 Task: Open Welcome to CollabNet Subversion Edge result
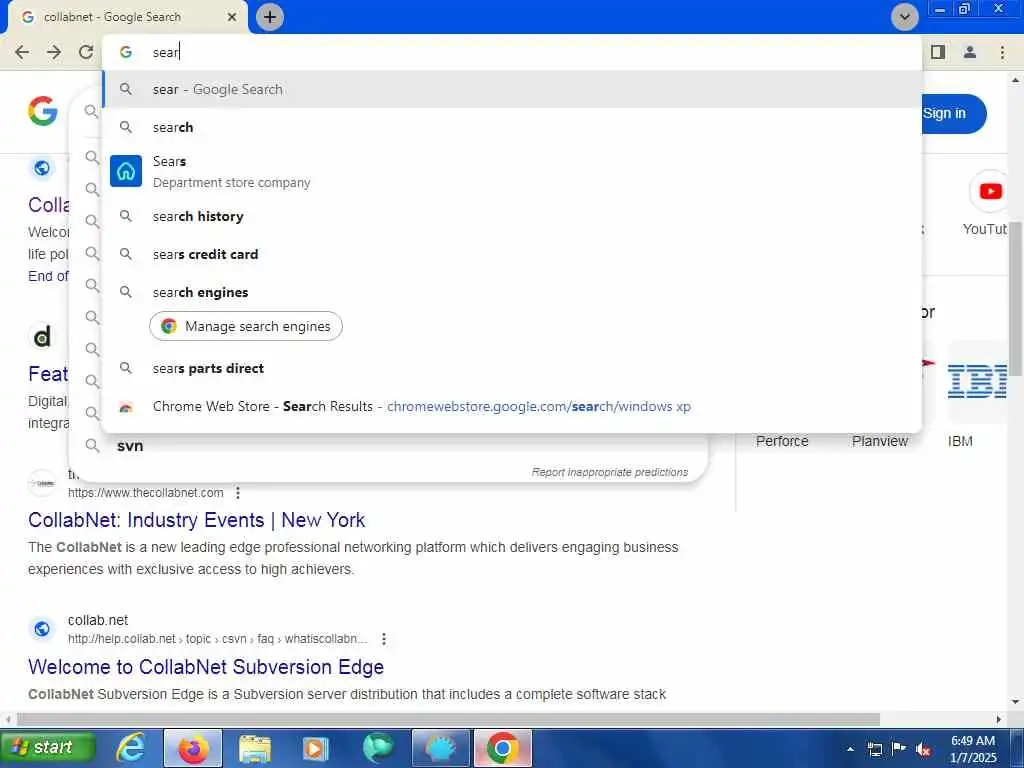[206, 667]
